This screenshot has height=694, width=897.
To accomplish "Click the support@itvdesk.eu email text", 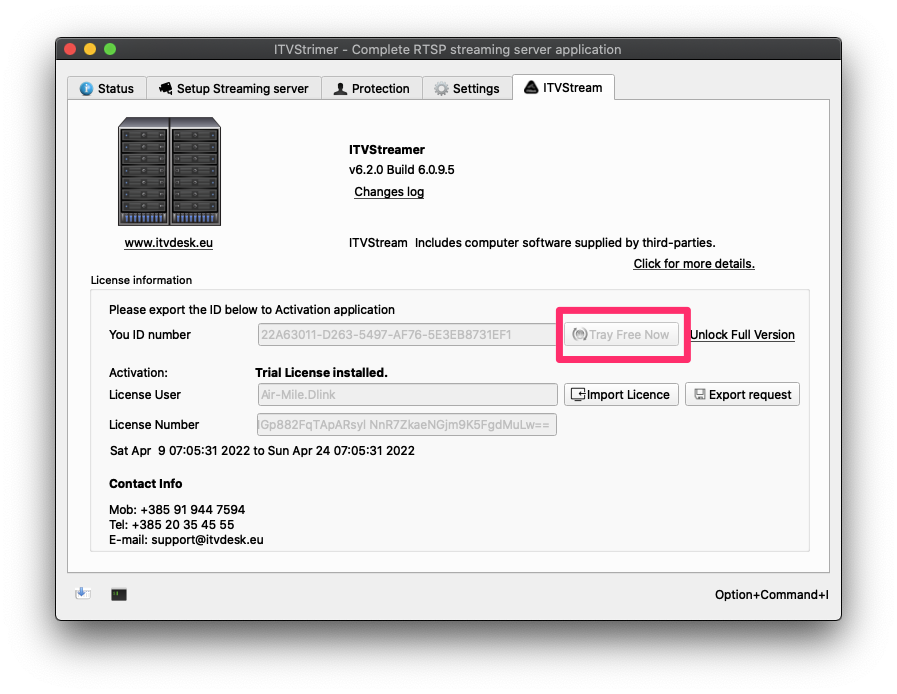I will 207,540.
